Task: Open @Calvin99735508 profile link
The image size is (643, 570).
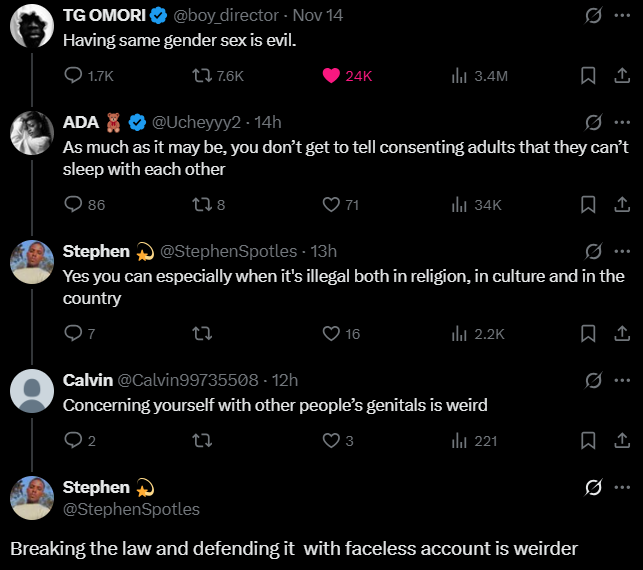Action: tap(189, 380)
